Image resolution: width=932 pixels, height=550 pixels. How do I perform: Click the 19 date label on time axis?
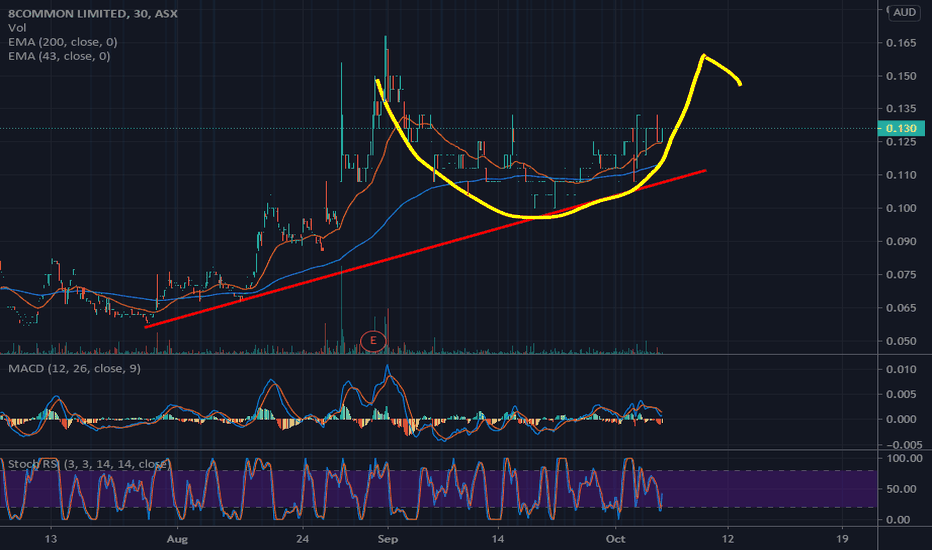coord(842,539)
